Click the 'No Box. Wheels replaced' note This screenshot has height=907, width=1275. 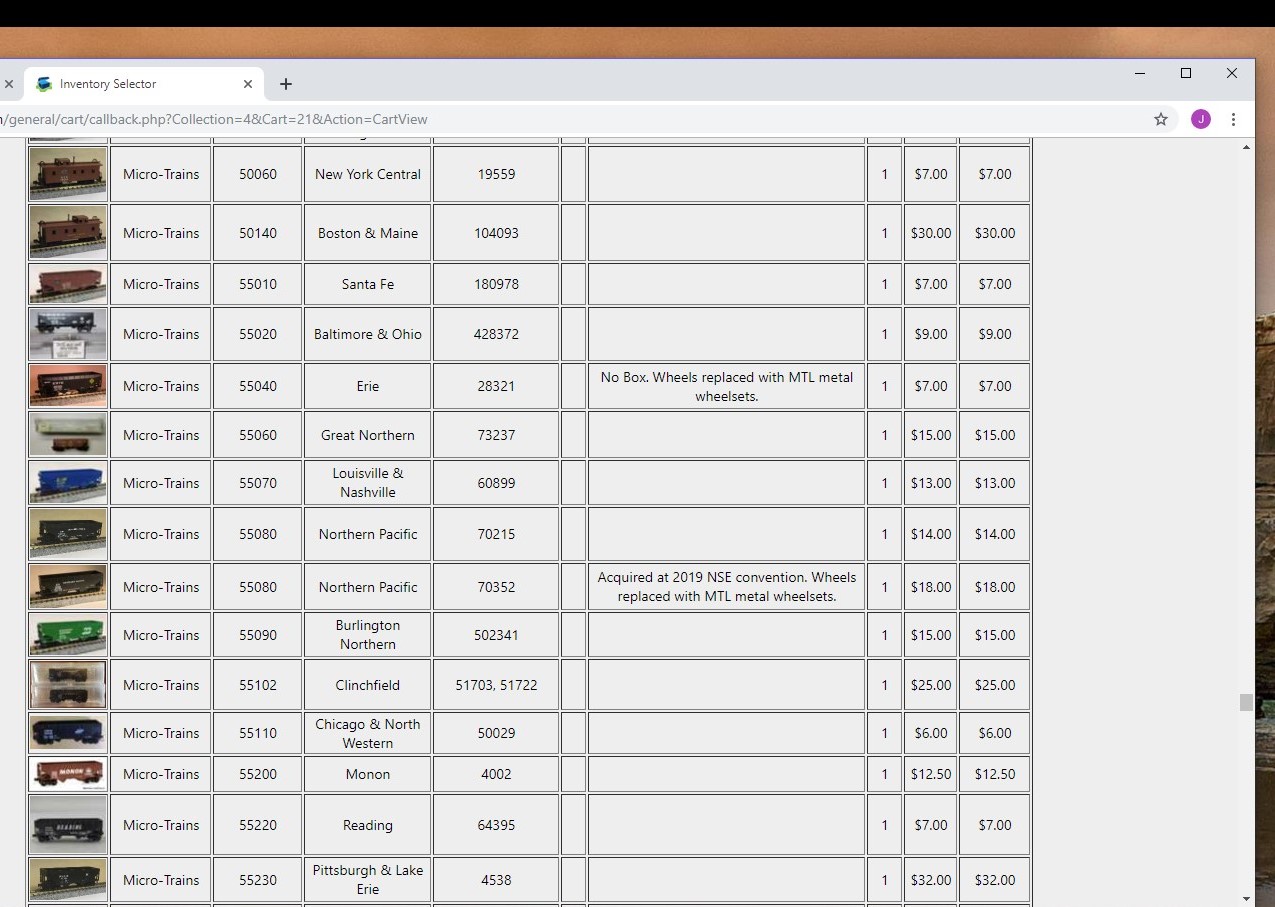coord(727,386)
